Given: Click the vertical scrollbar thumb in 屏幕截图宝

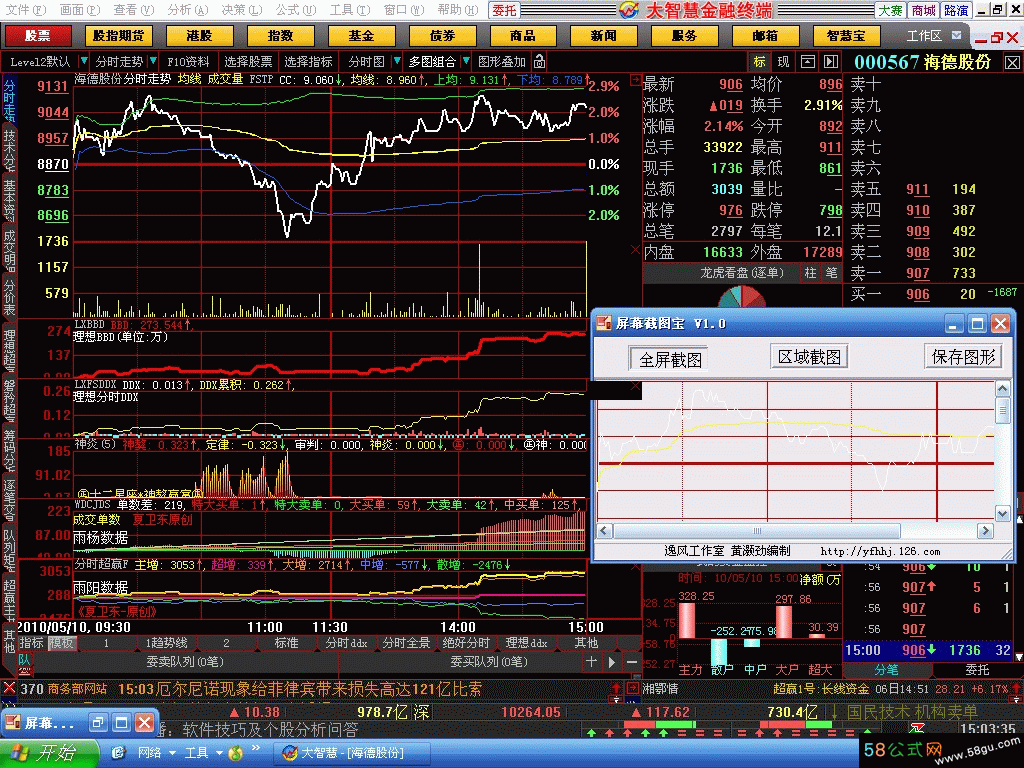Looking at the screenshot, I should click(x=1002, y=410).
